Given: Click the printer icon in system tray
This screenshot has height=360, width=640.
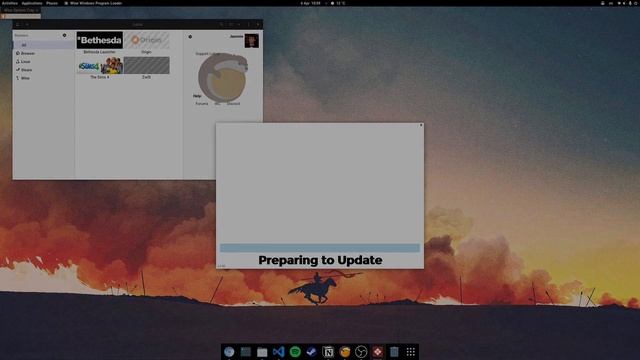Looking at the screenshot, I should point(602,3).
